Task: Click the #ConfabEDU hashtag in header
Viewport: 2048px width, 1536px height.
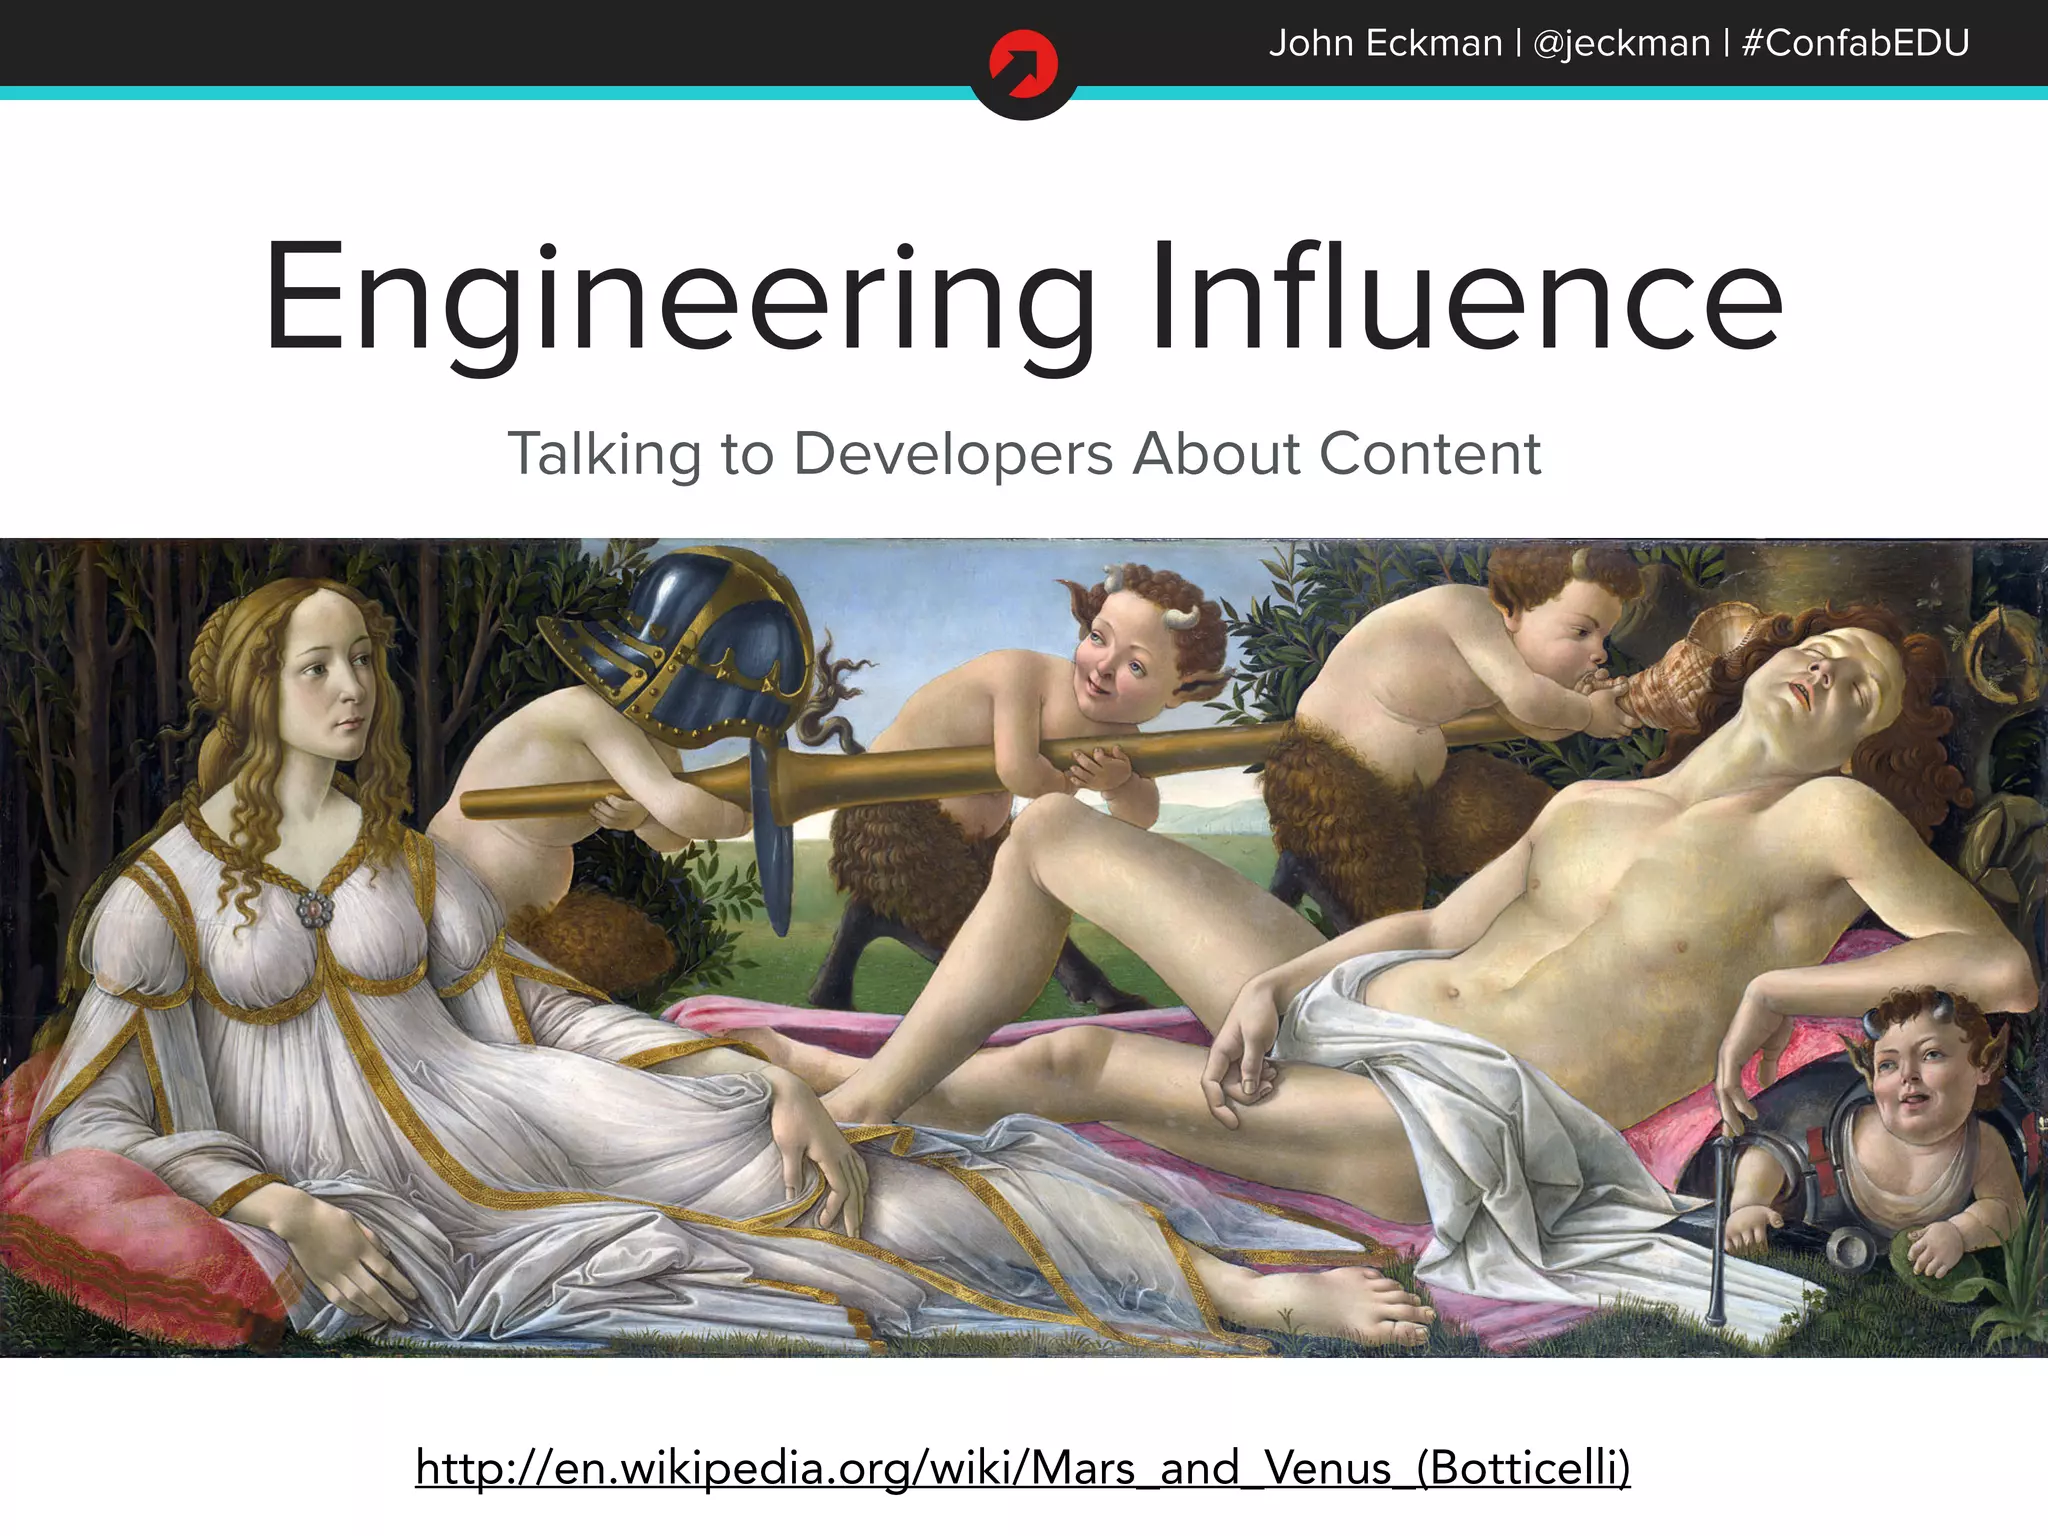Action: 1855,43
